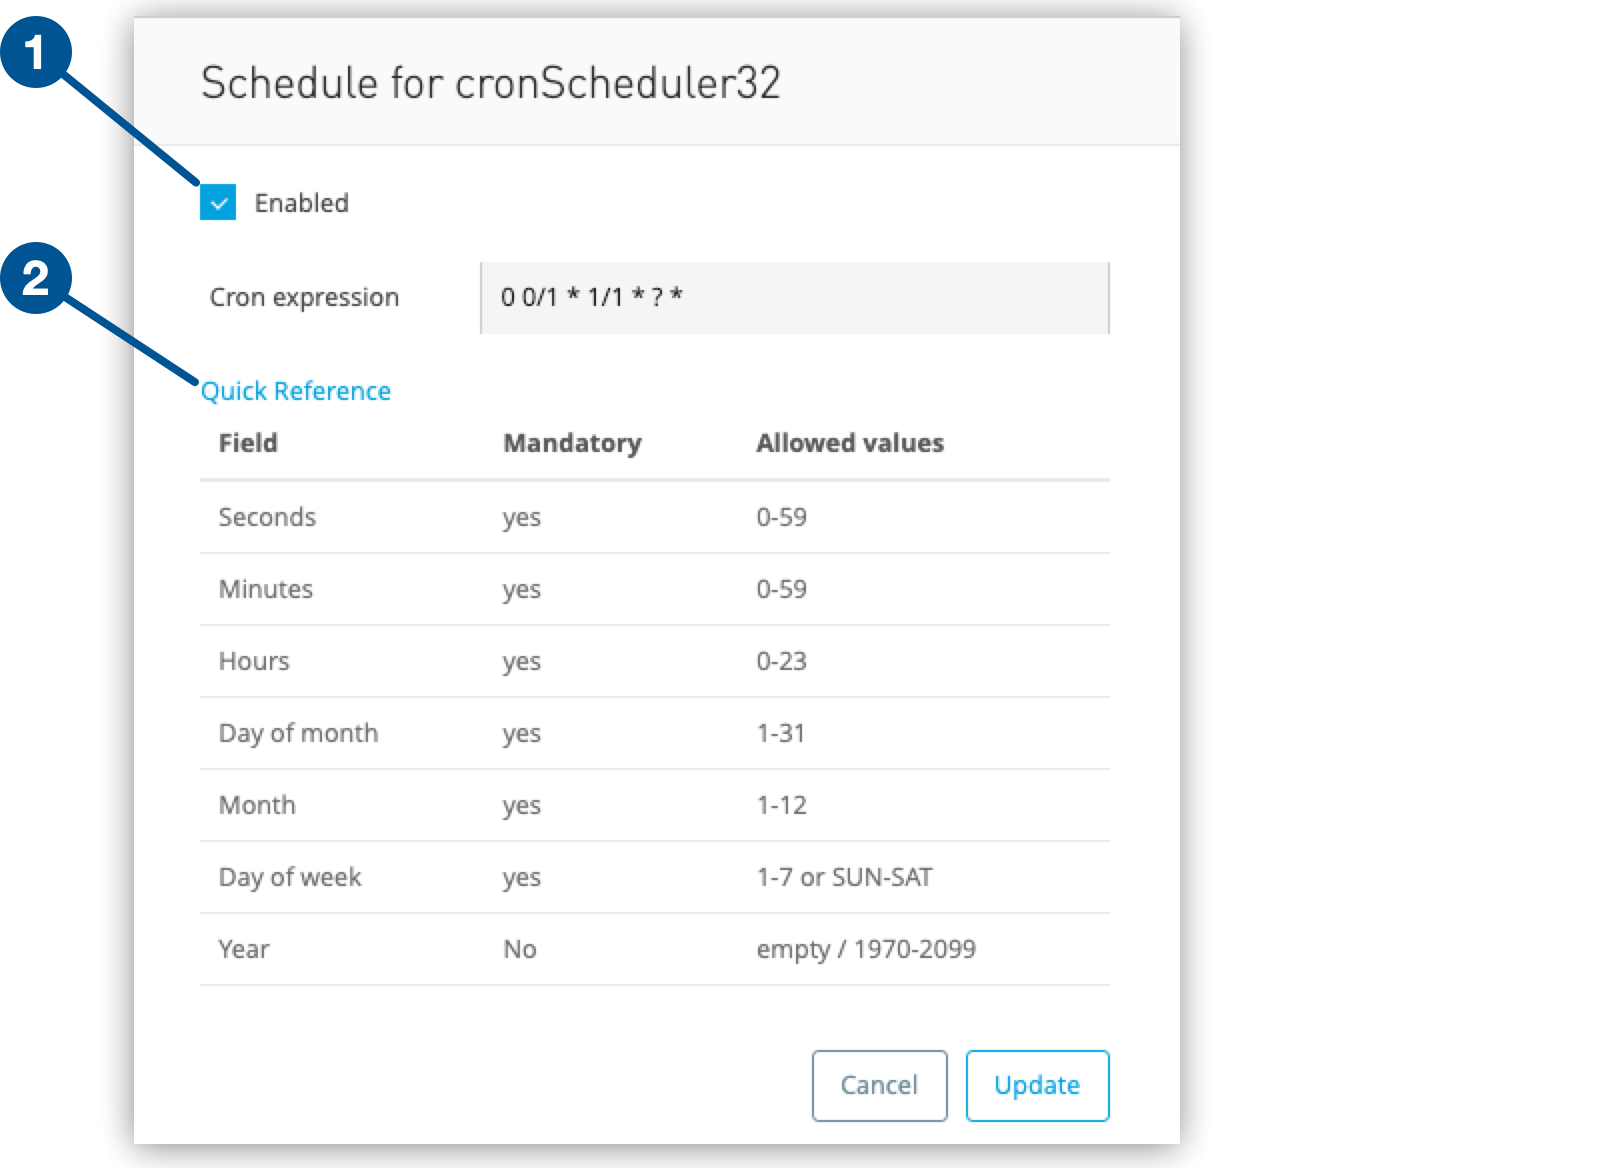Select the cron expression text
Screen dimensions: 1598x1168
pyautogui.click(x=596, y=297)
